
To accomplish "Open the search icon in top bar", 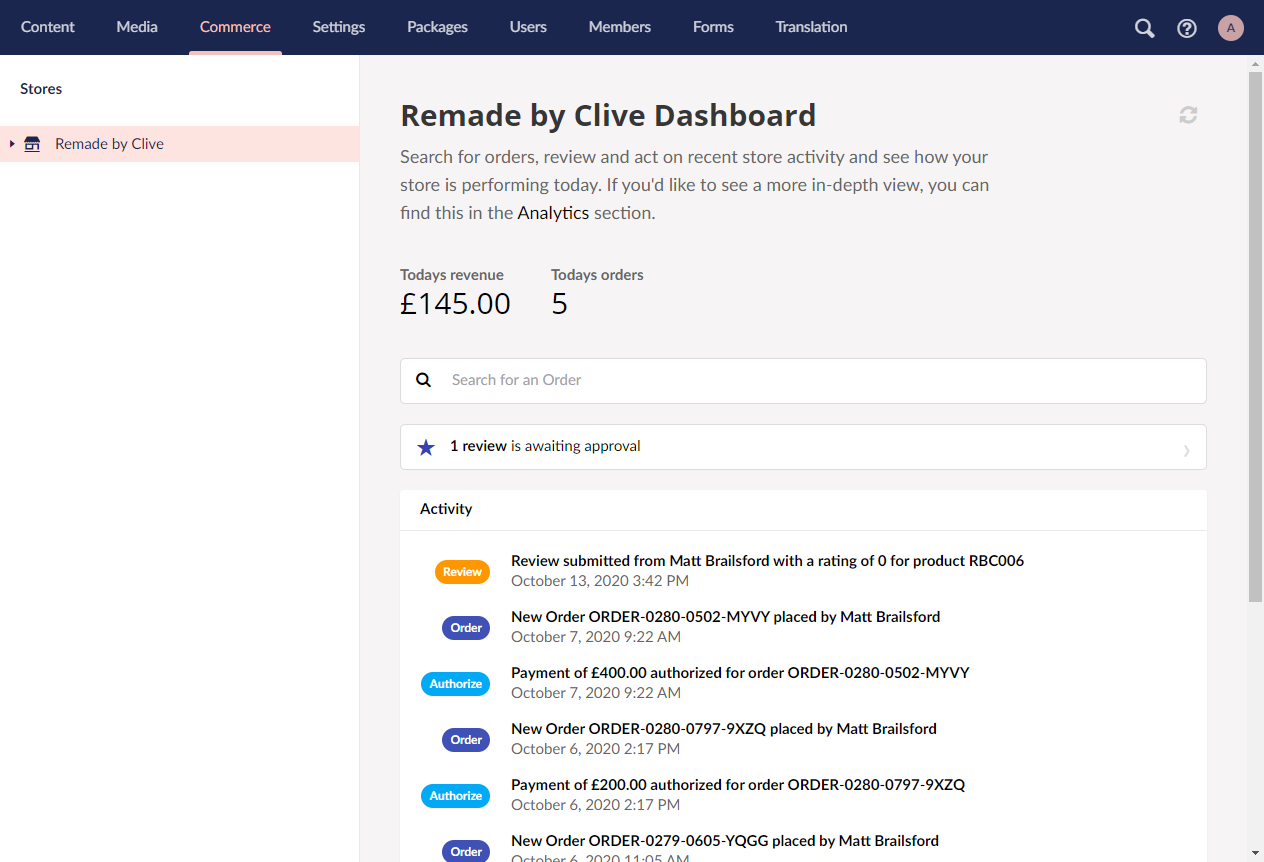I will [x=1144, y=28].
